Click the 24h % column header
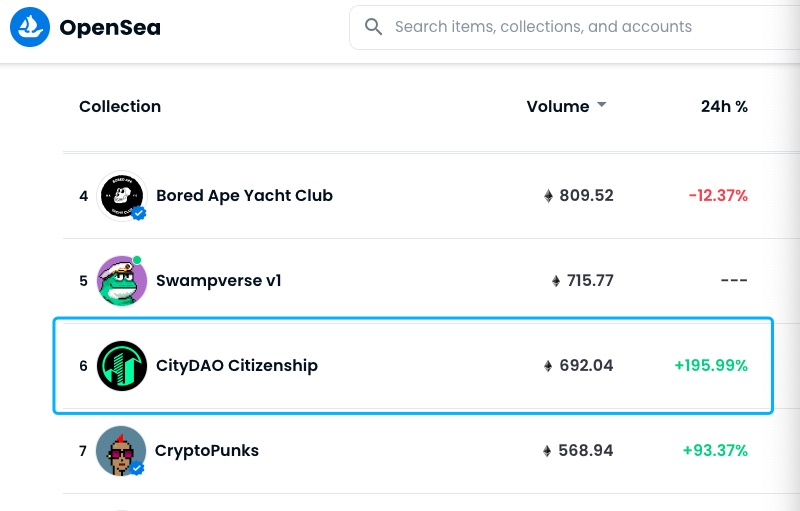Screen dimensions: 800x511 (x=724, y=107)
